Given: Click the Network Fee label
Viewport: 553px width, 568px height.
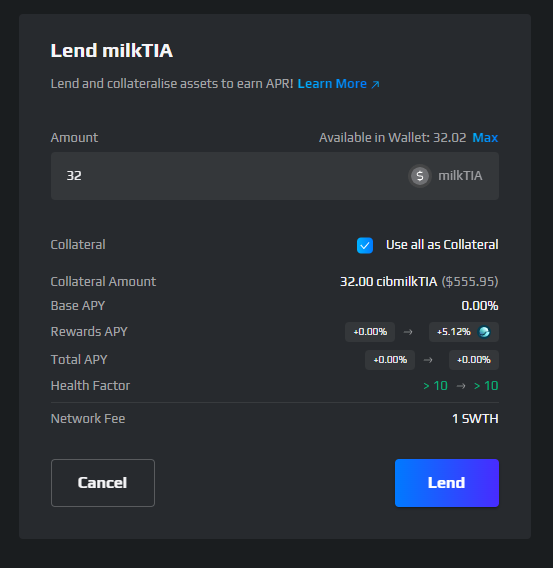Looking at the screenshot, I should pyautogui.click(x=88, y=419).
